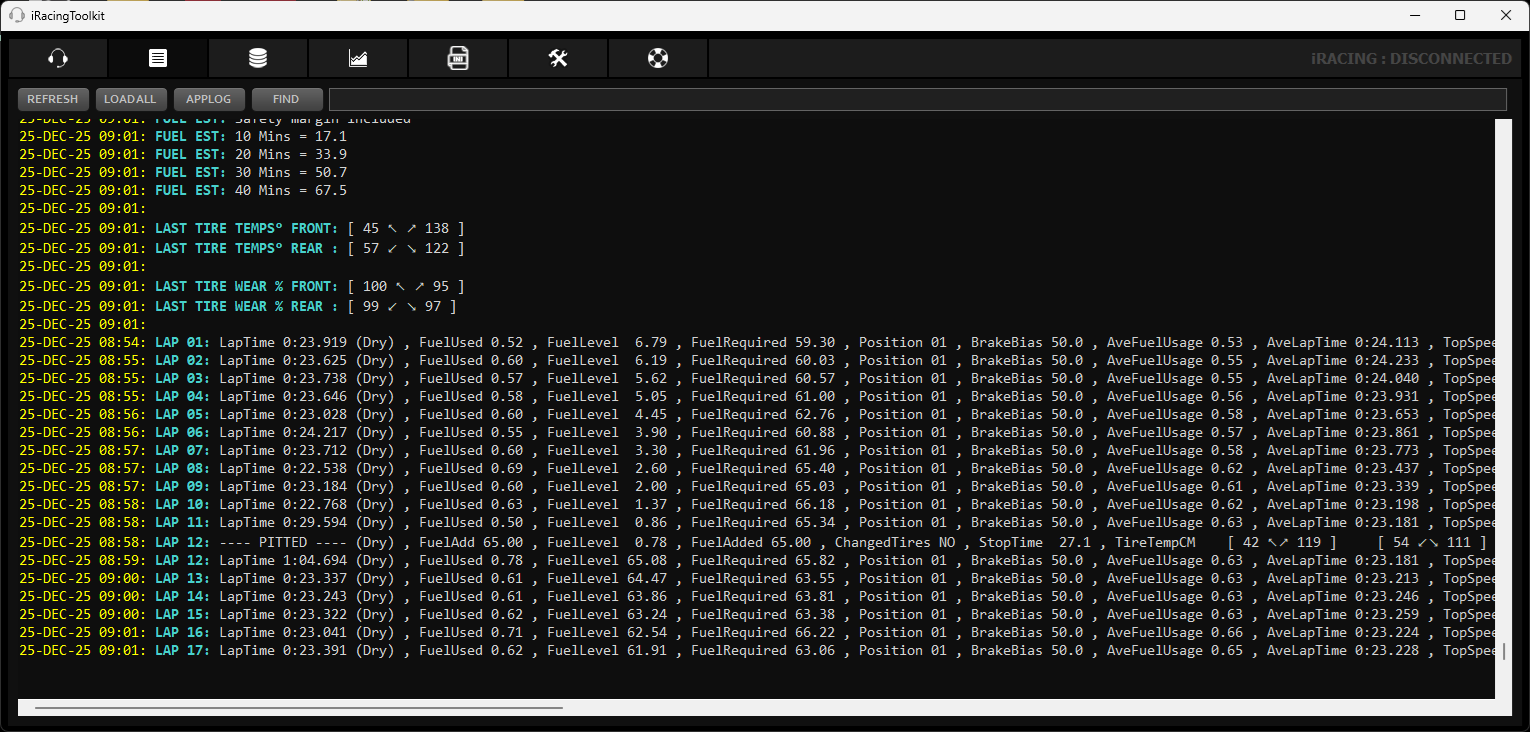This screenshot has height=732, width=1530.
Task: Click the vertical scrollbar track of the log
Action: coord(1503,400)
